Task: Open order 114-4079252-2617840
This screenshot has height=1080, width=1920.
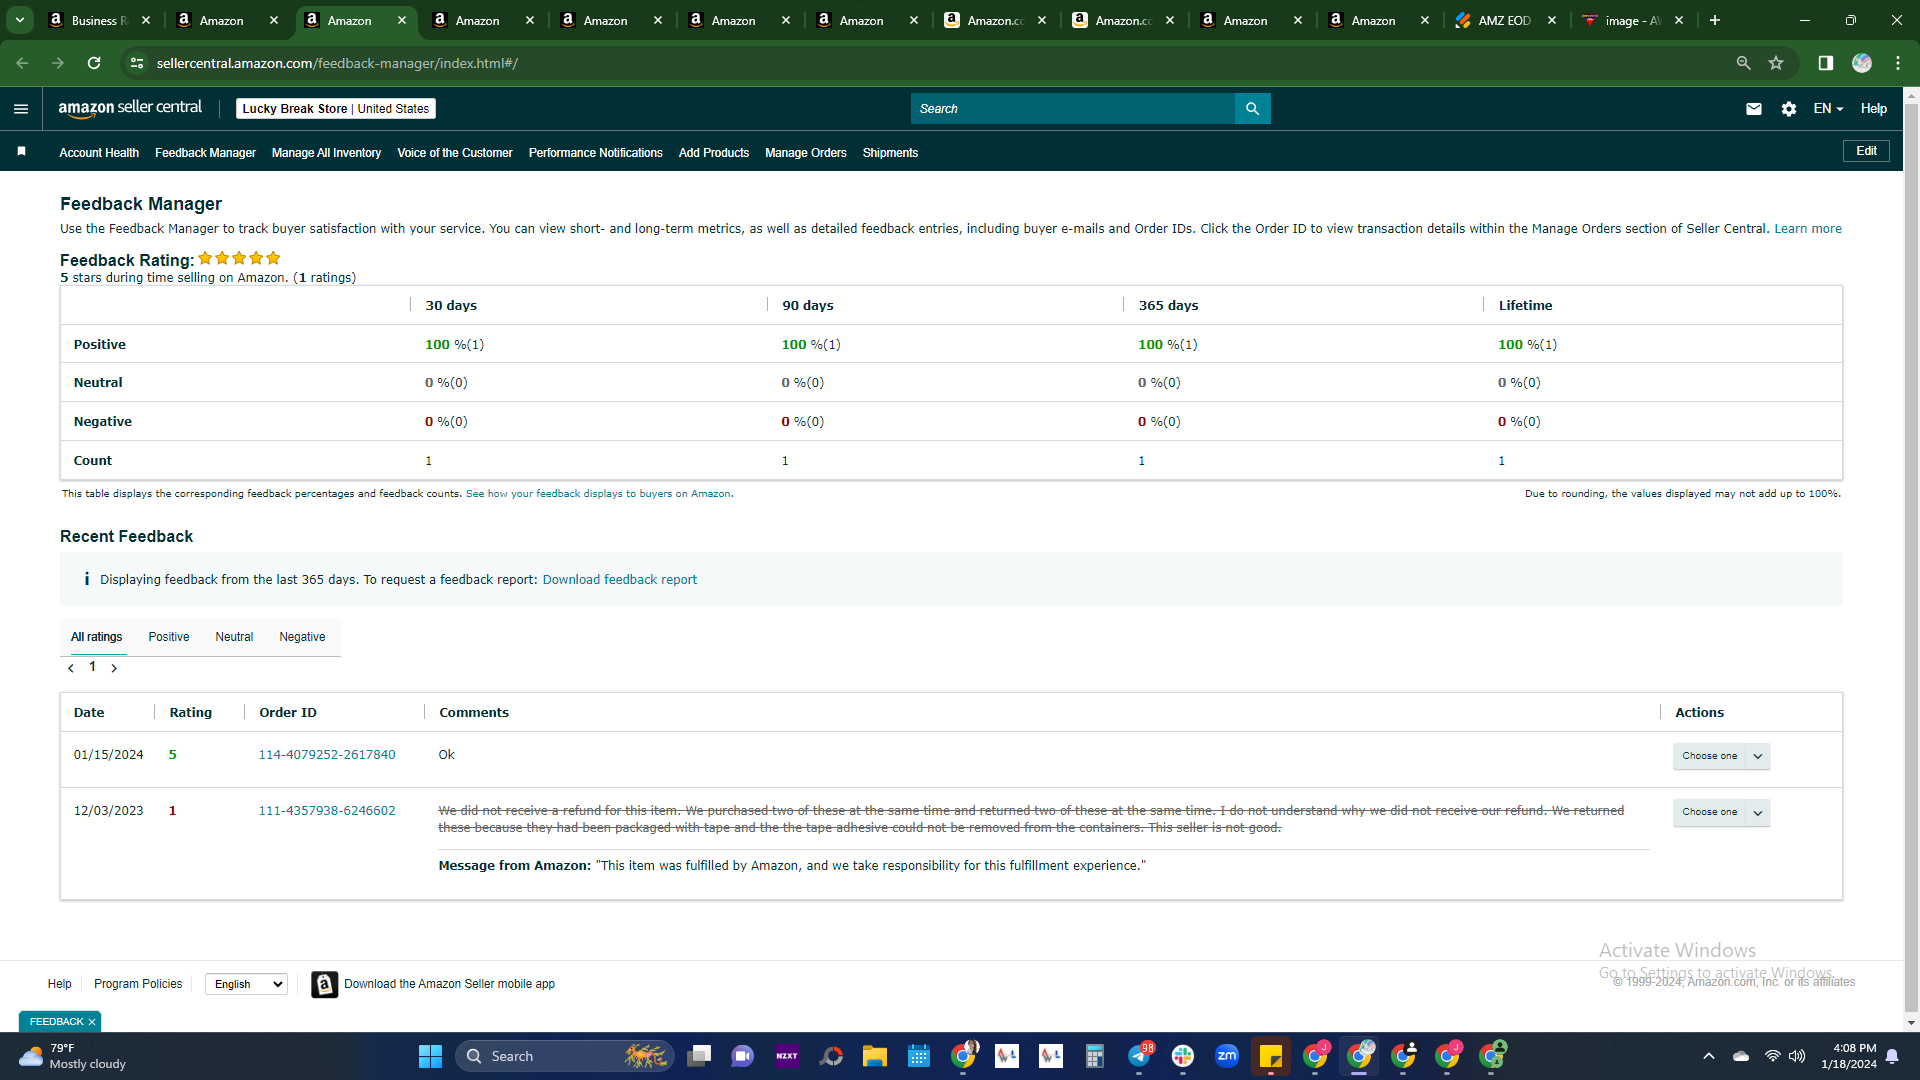Action: tap(327, 755)
